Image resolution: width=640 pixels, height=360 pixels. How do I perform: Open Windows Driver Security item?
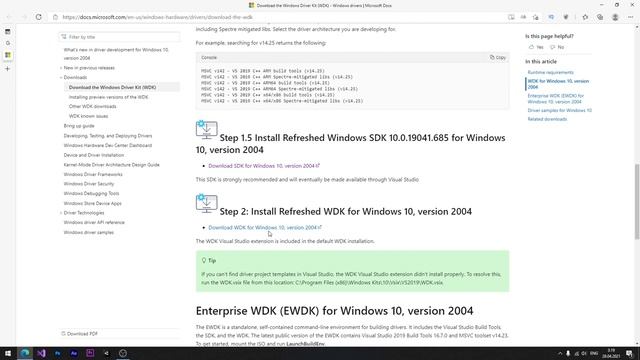tap(89, 184)
